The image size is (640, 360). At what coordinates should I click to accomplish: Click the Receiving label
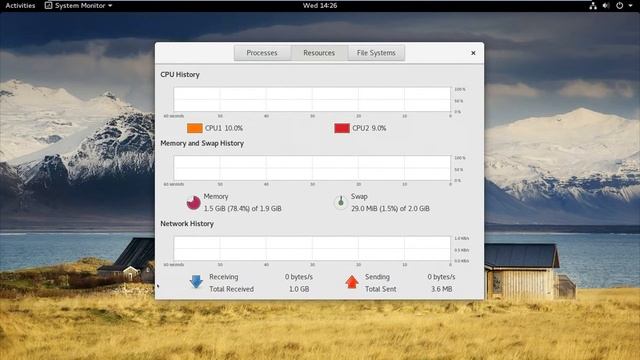224,277
